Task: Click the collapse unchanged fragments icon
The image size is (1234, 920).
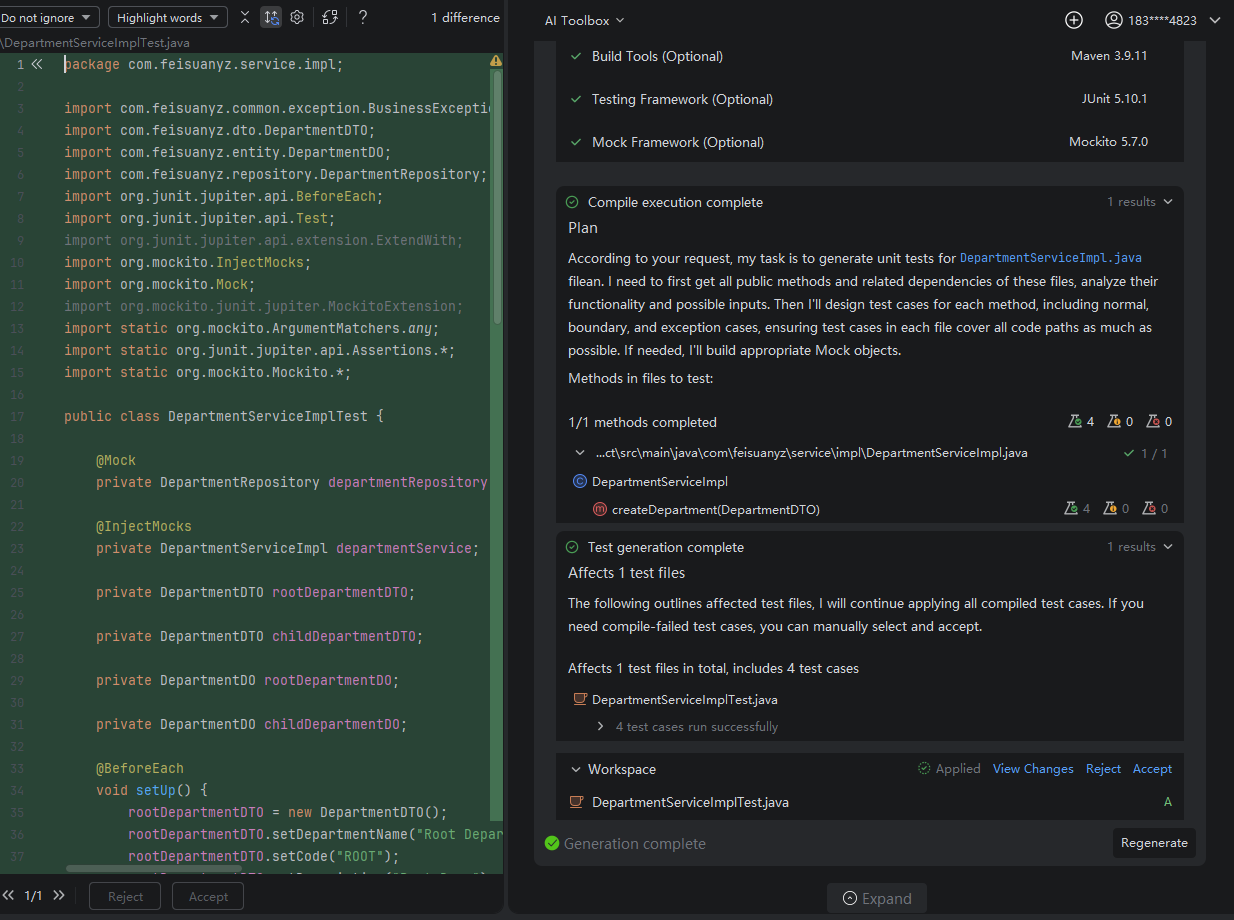Action: (245, 17)
